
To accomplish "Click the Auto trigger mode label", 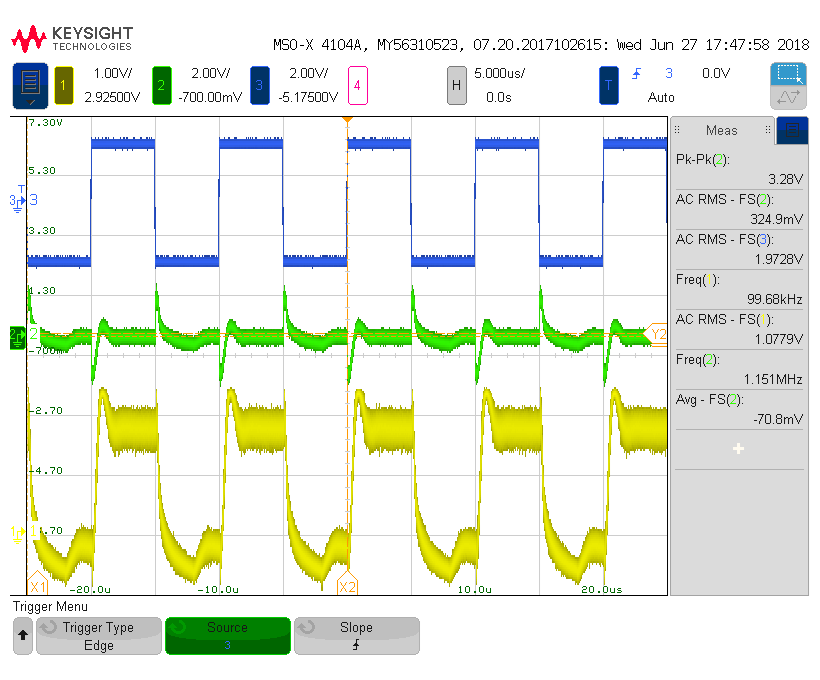I will (x=661, y=97).
